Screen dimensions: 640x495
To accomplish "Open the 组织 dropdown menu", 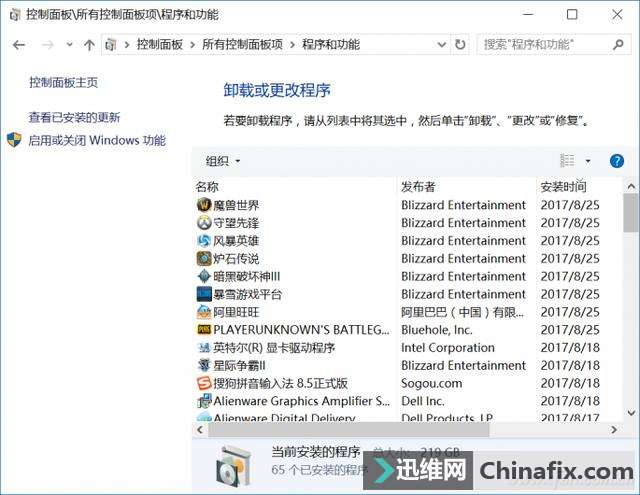I will (x=223, y=161).
